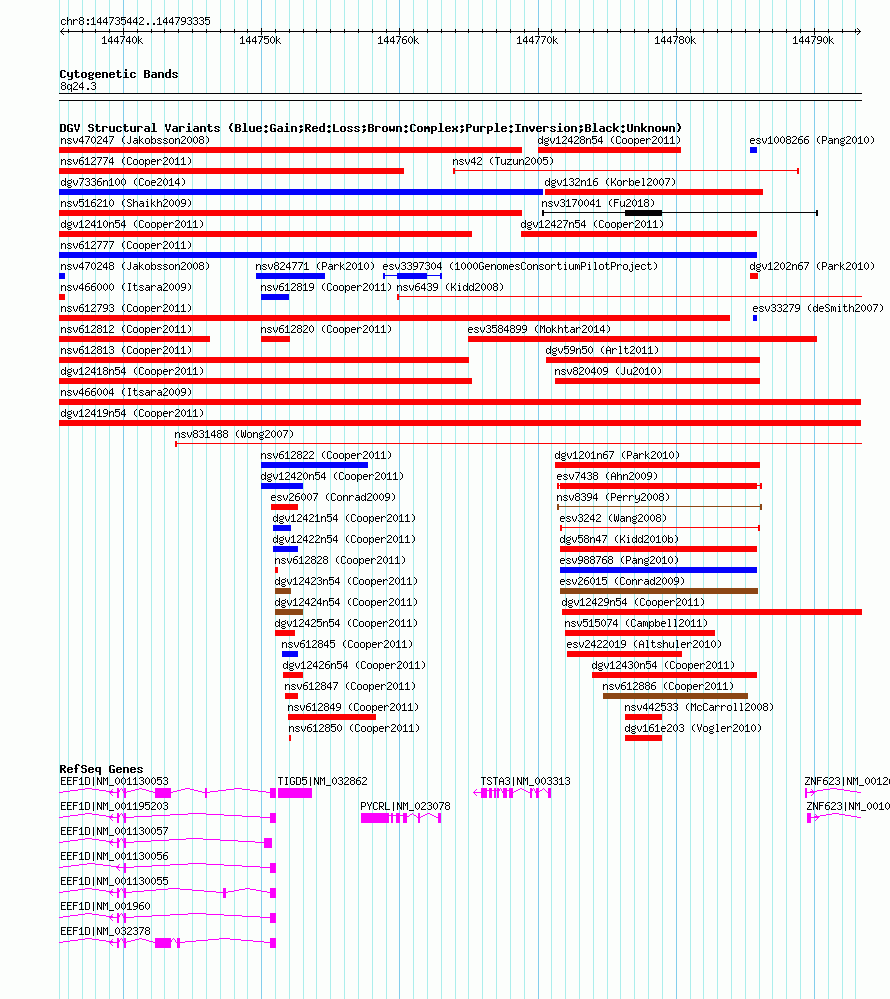Image resolution: width=890 pixels, height=999 pixels.
Task: Select dgv12410n54 (Cooper2011) variant label
Action: coord(132,224)
